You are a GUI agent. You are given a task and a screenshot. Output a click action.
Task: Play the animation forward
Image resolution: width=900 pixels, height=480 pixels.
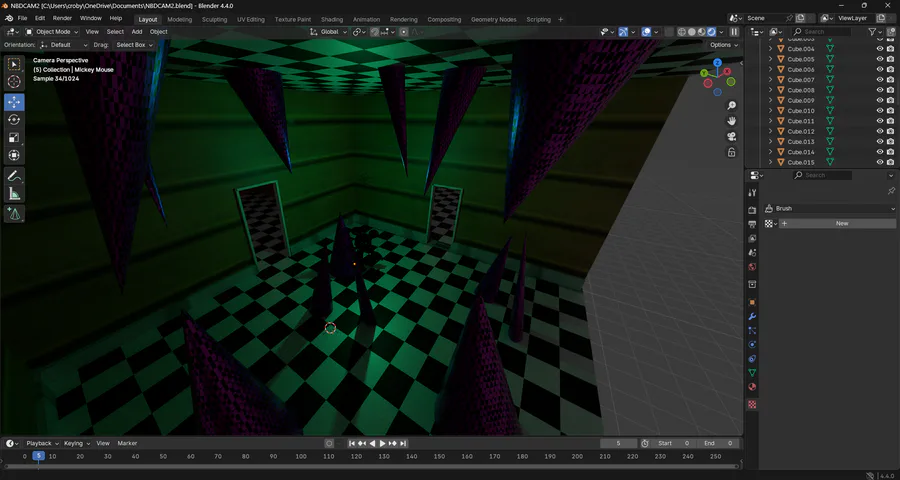click(x=382, y=443)
